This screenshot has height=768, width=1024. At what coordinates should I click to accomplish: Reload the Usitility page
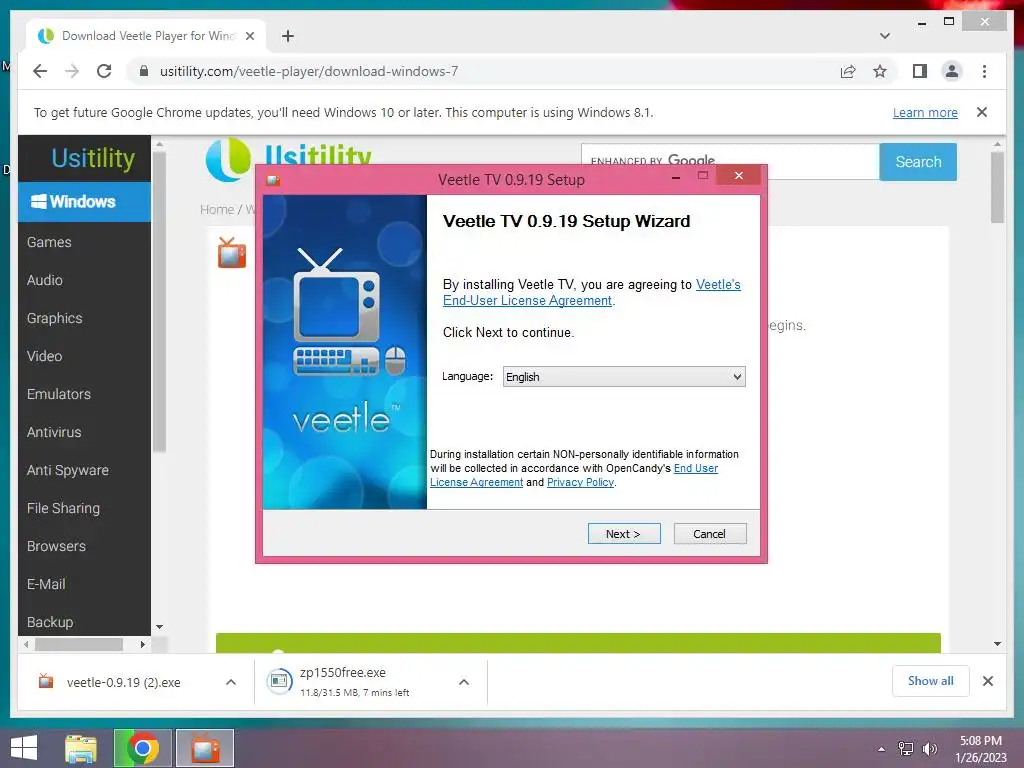pos(104,71)
